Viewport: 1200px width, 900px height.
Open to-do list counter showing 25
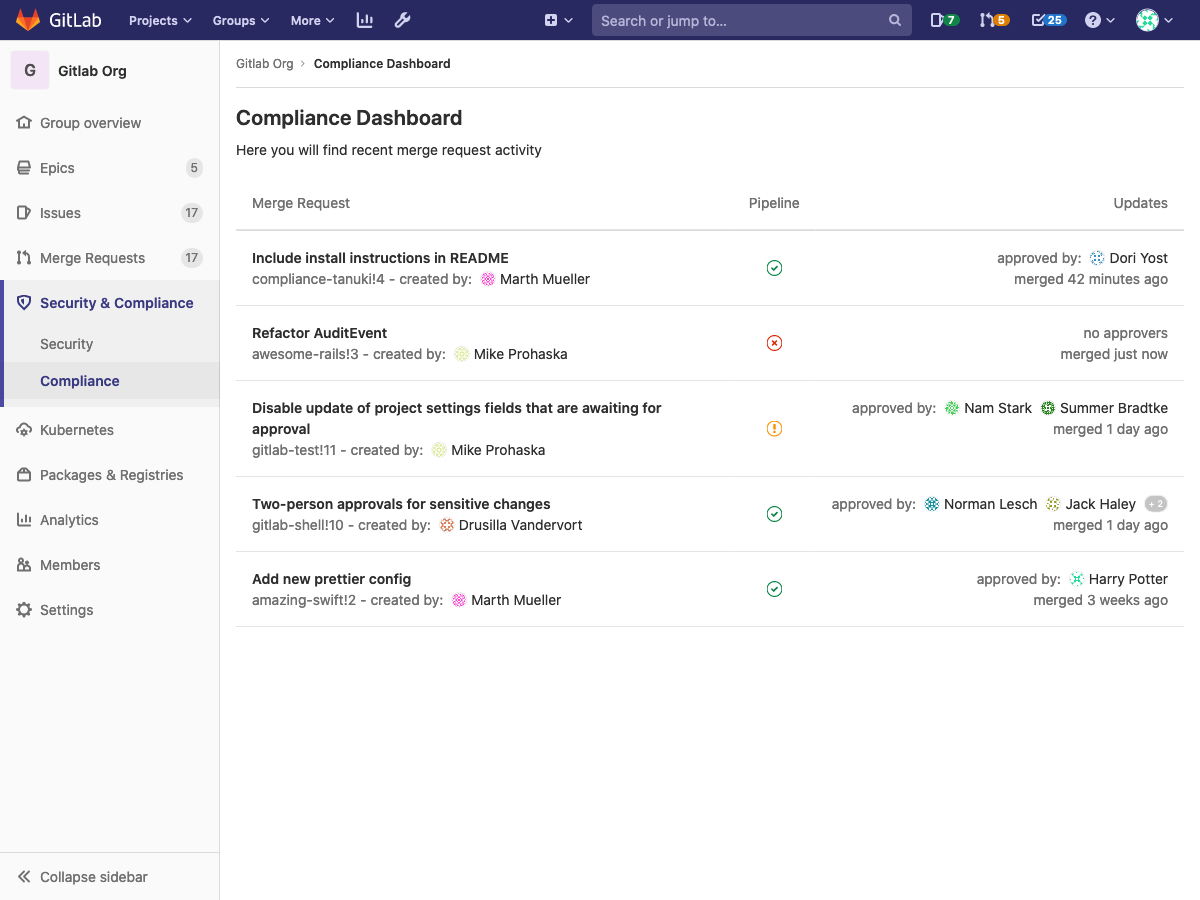coord(1048,20)
